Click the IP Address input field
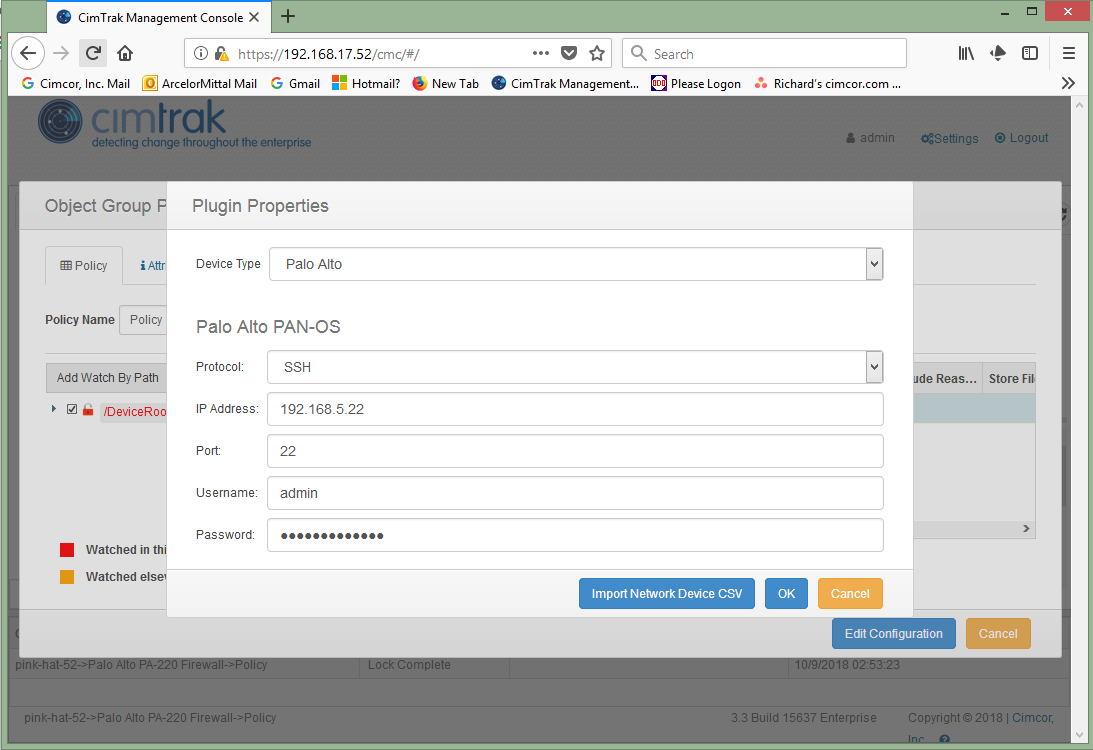The image size is (1093, 750). coord(575,409)
